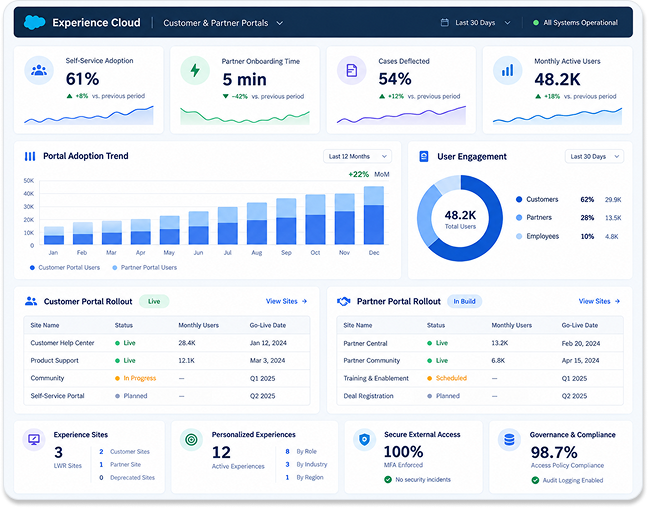Click the green All Systems Operational status dot
The width and height of the screenshot is (648, 508).
[536, 23]
